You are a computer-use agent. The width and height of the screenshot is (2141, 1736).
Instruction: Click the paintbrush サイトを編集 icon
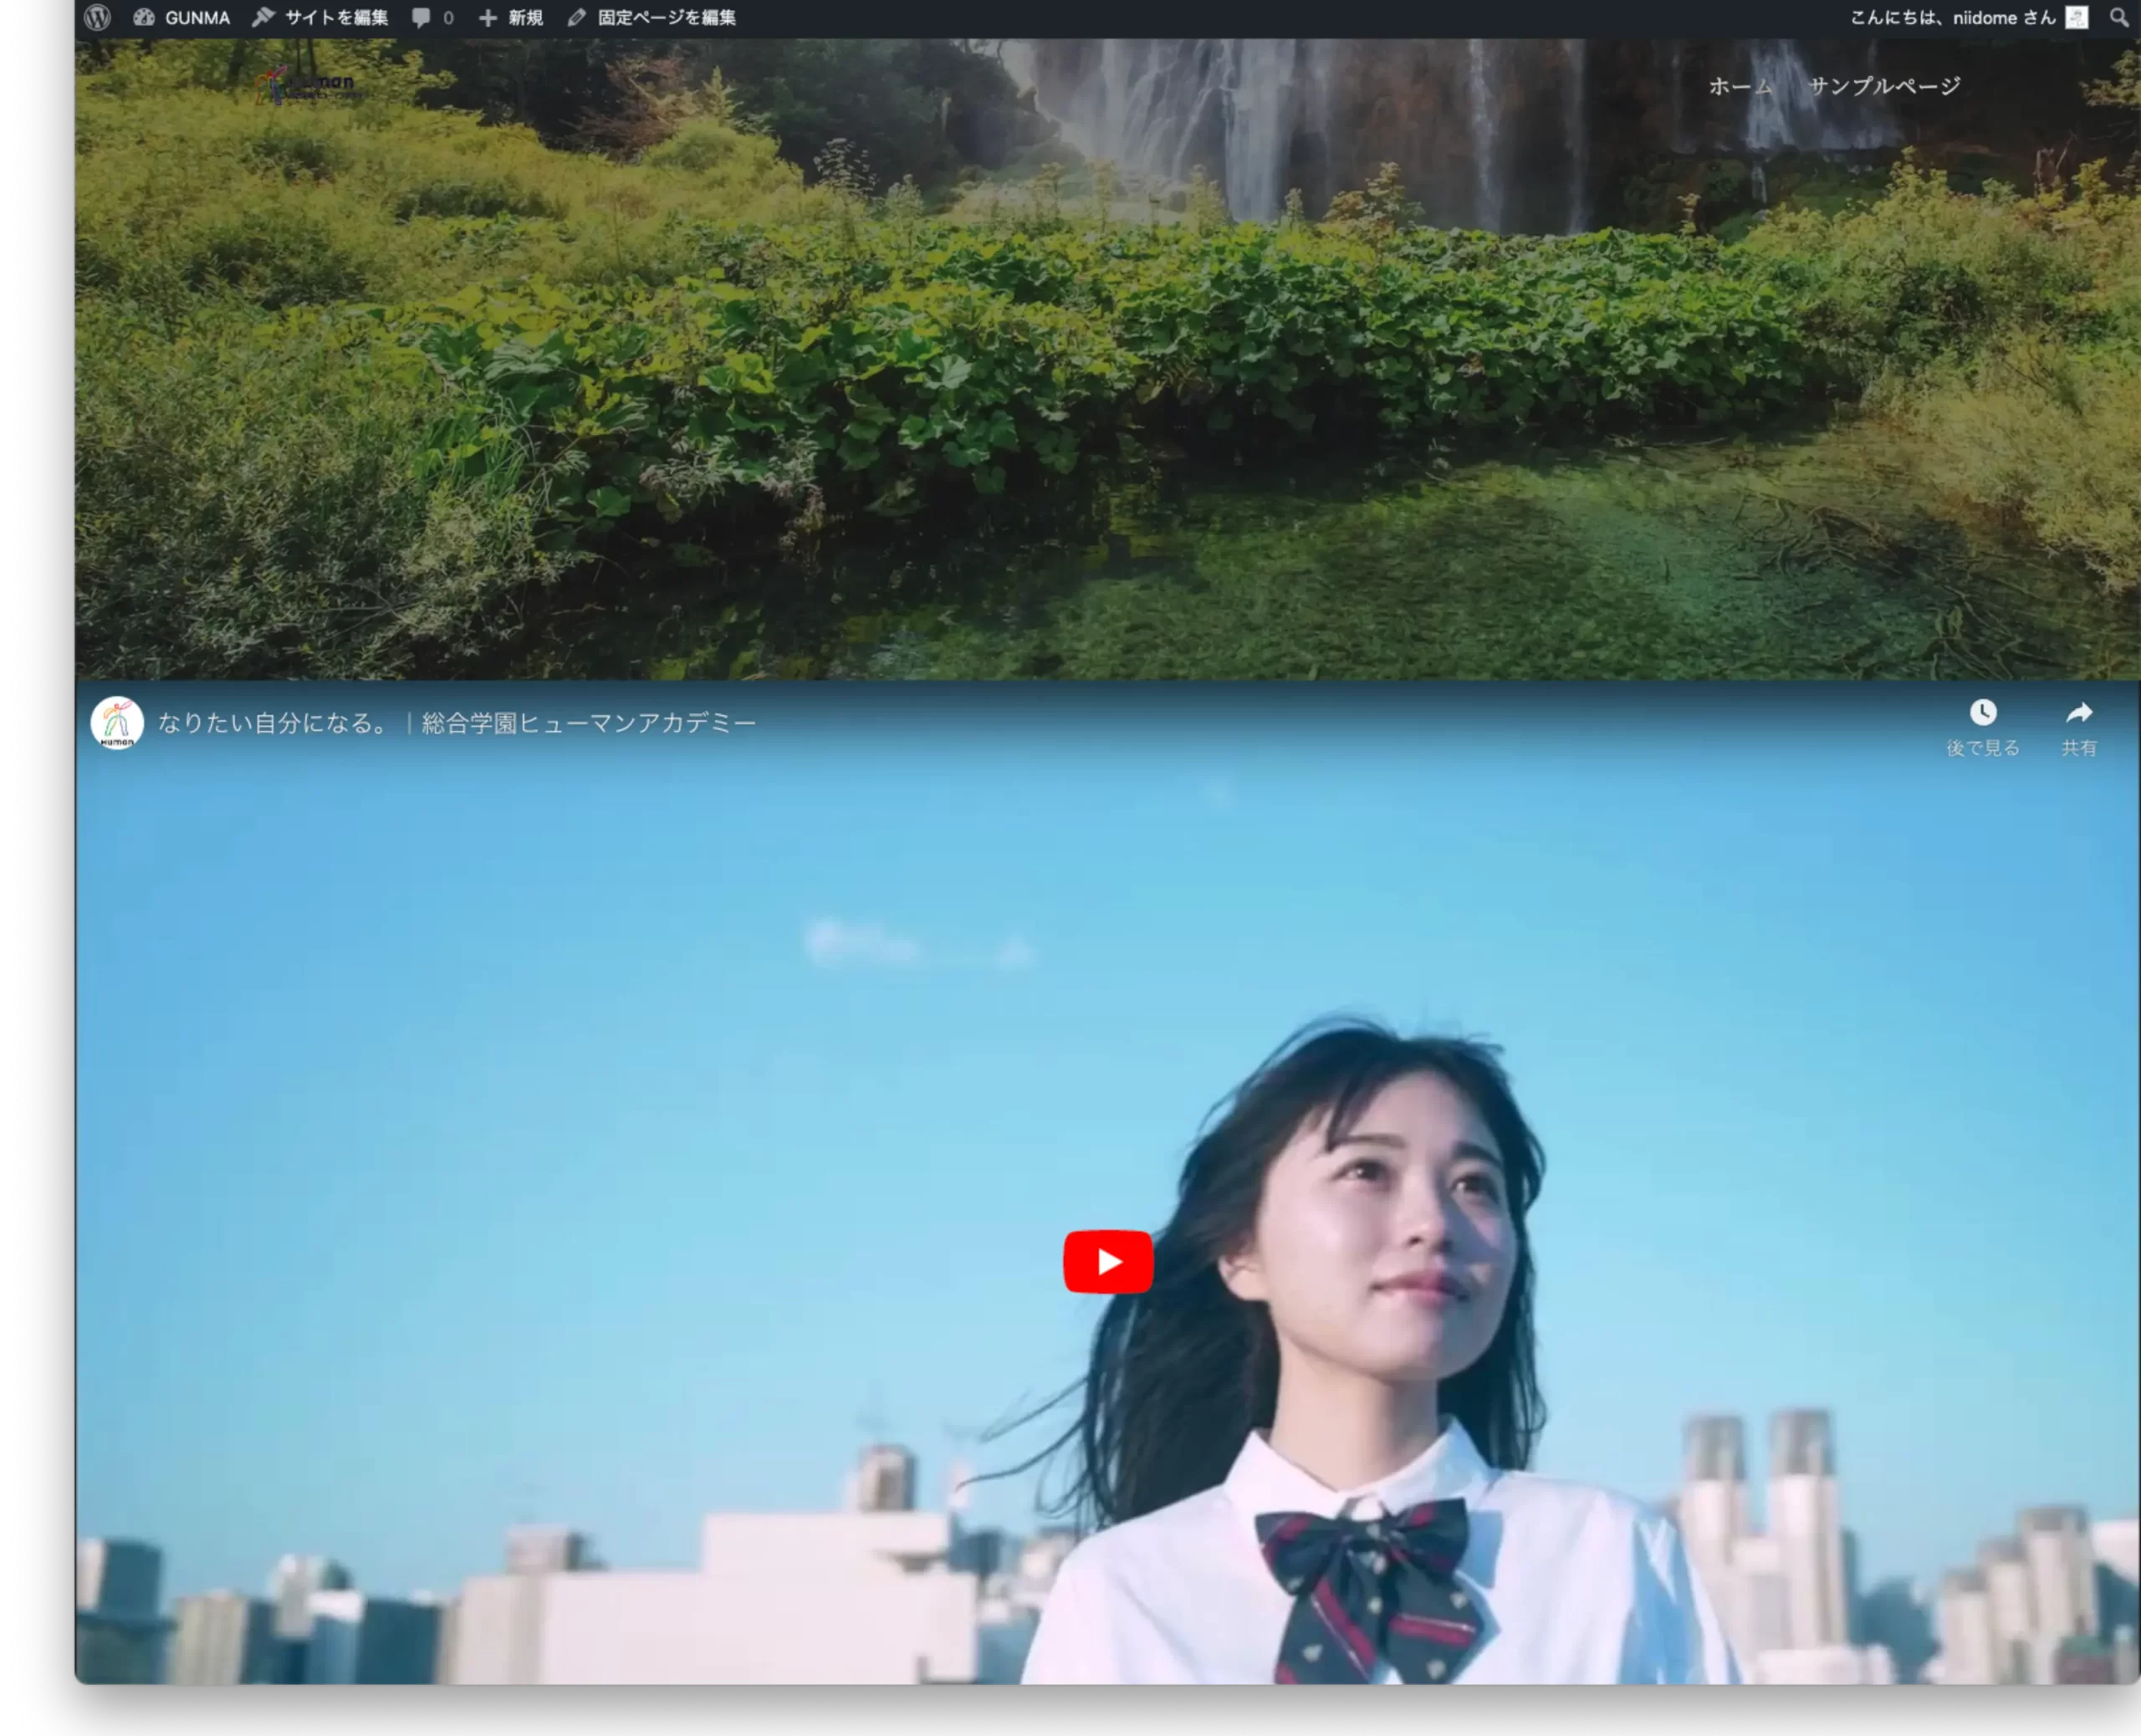point(263,17)
